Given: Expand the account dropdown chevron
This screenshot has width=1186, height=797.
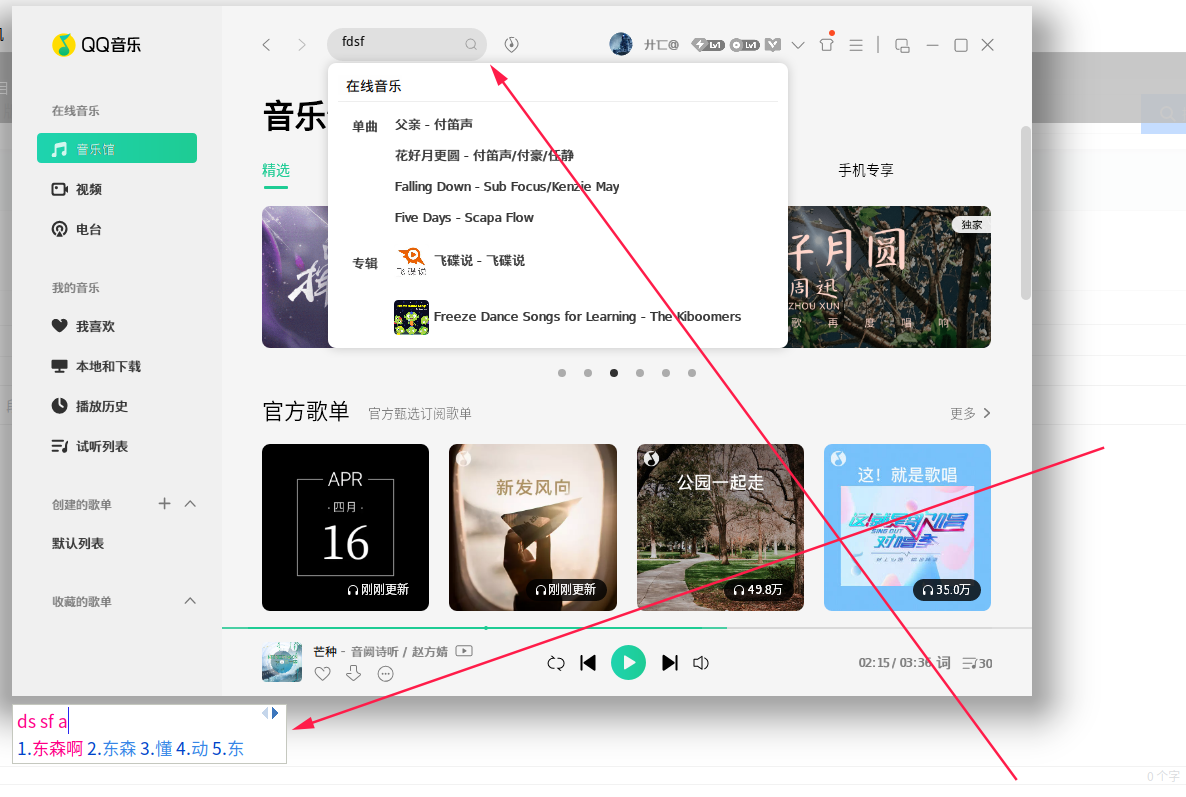Looking at the screenshot, I should (x=798, y=45).
